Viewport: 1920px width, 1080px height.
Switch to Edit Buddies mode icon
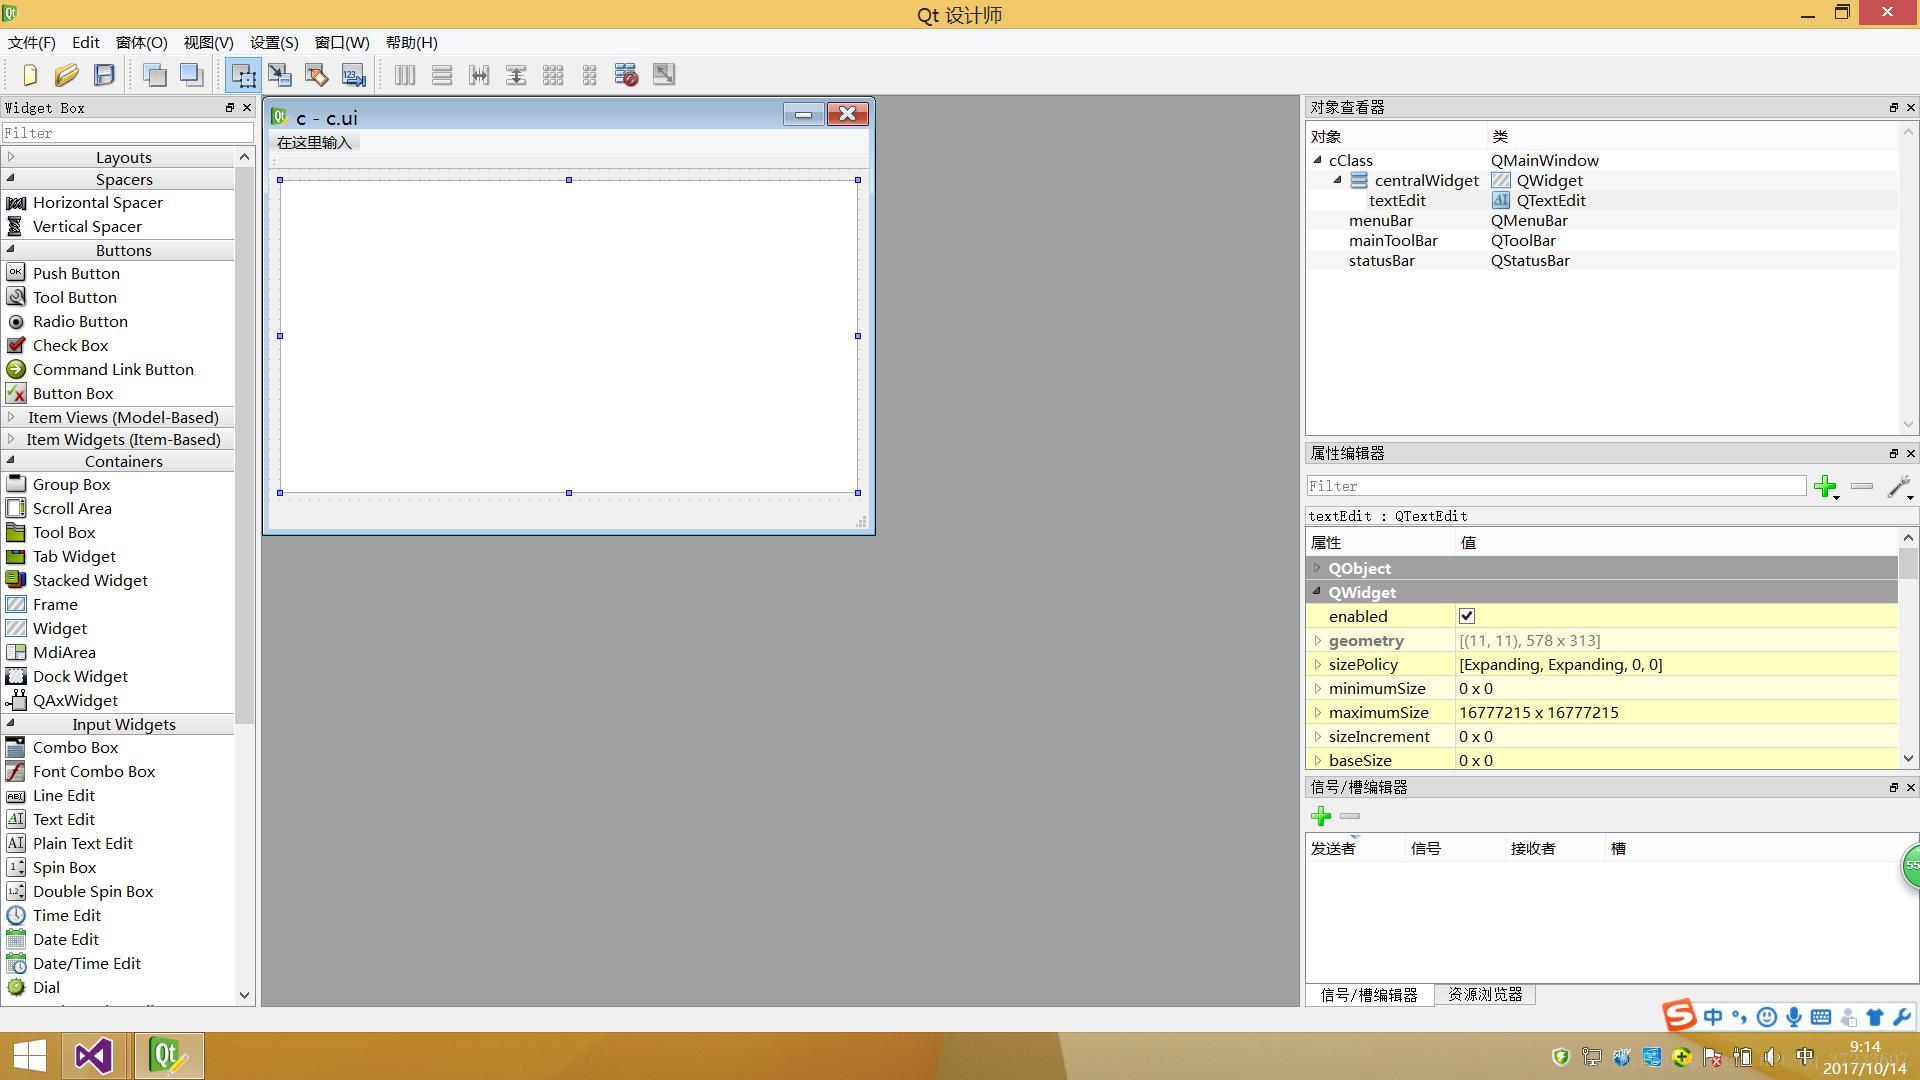coord(317,75)
